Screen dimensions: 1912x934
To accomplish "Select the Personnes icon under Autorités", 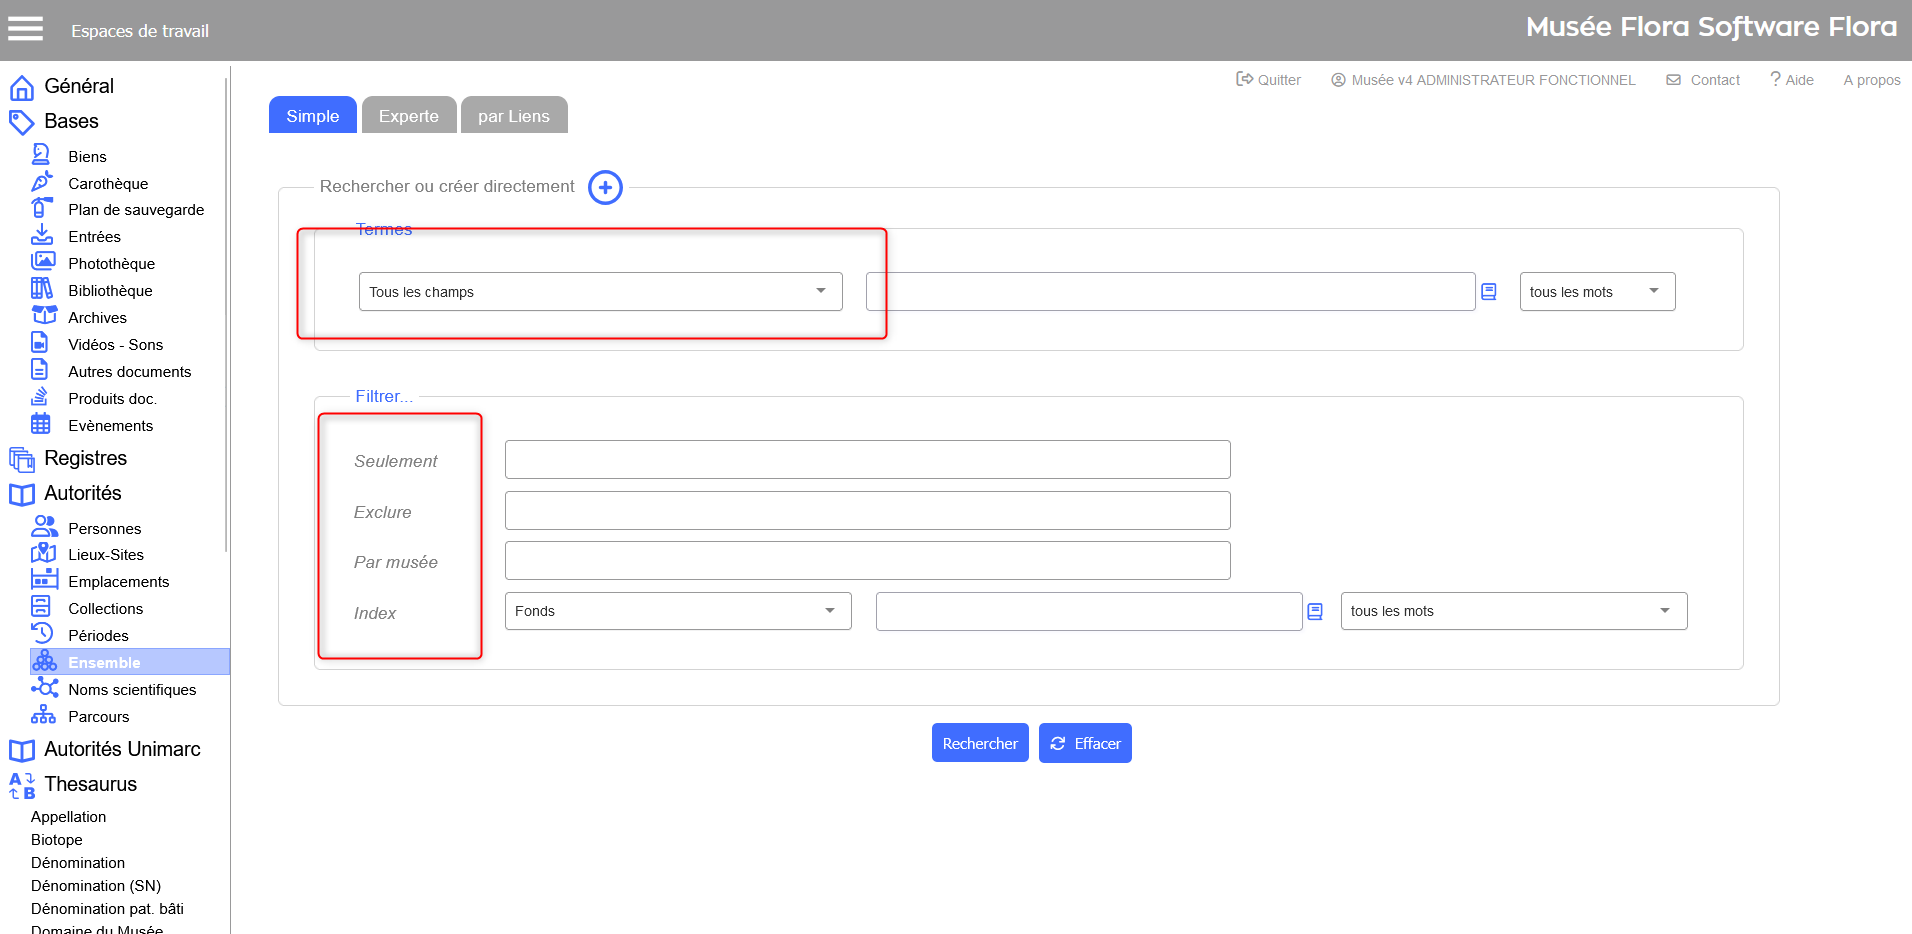I will (44, 527).
